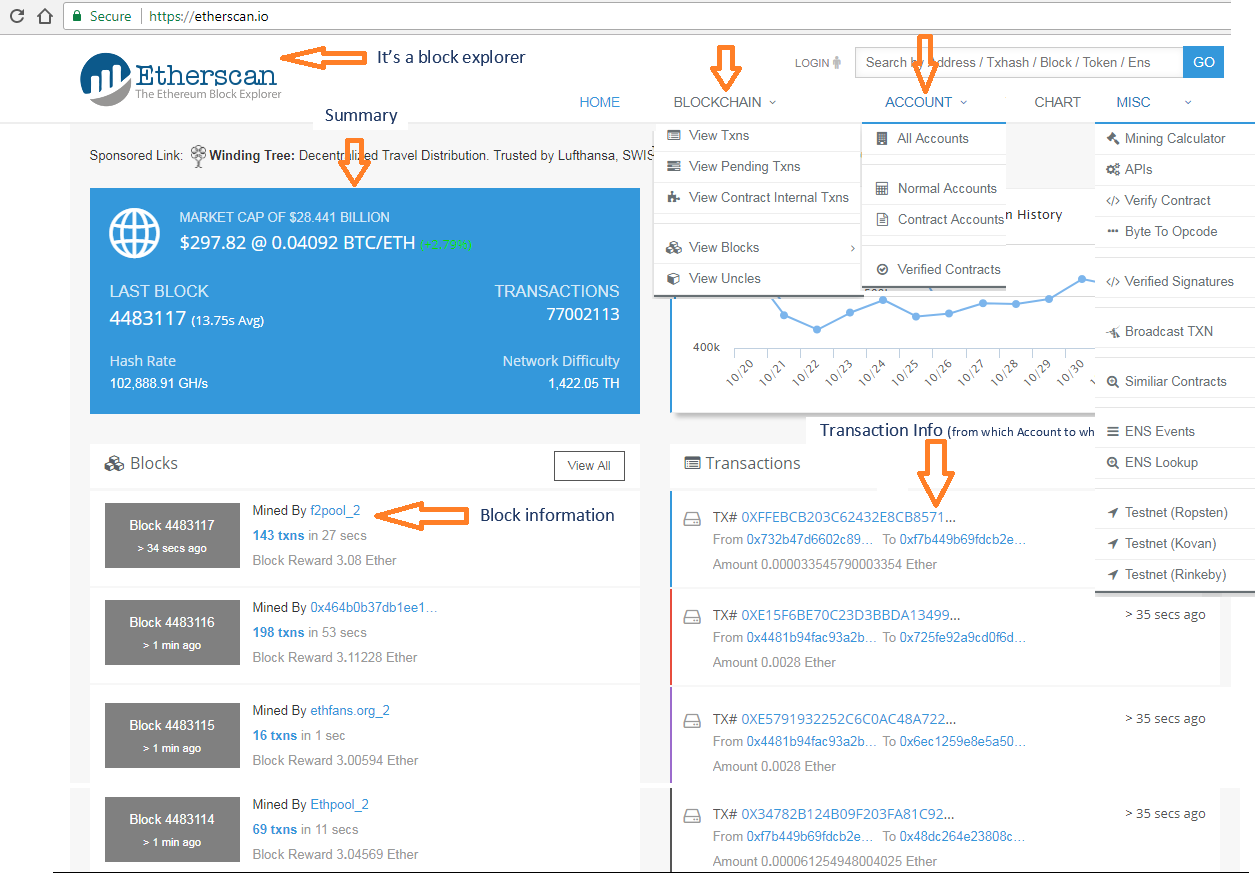Open miner Ethpool_2 link
This screenshot has width=1255, height=879.
click(339, 805)
